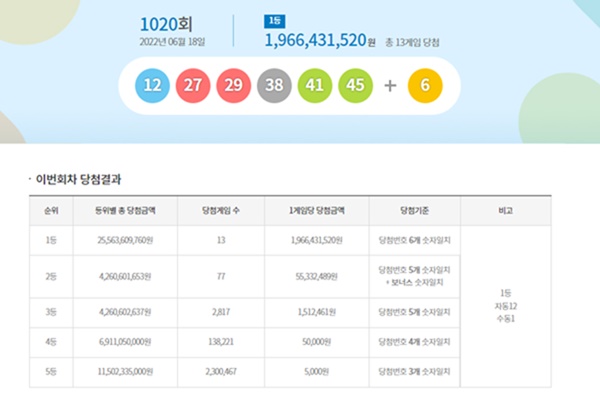Screen dimensions: 600x402
Task: Click the 5등 rank row label
Action: pyautogui.click(x=51, y=372)
